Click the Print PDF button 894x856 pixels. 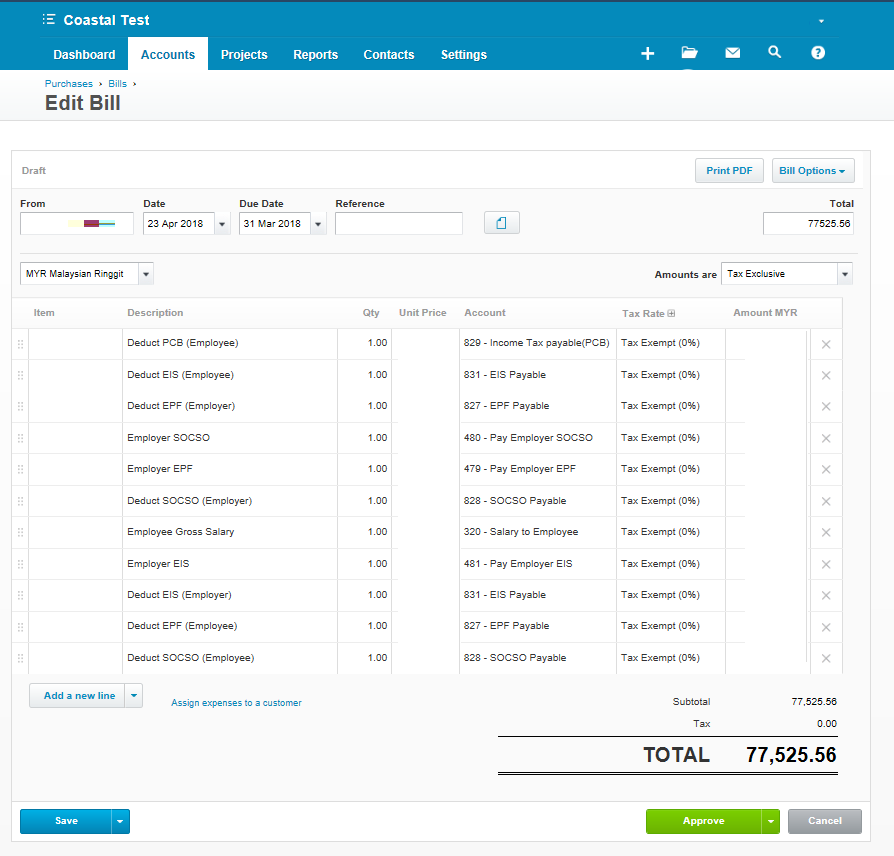tap(729, 171)
